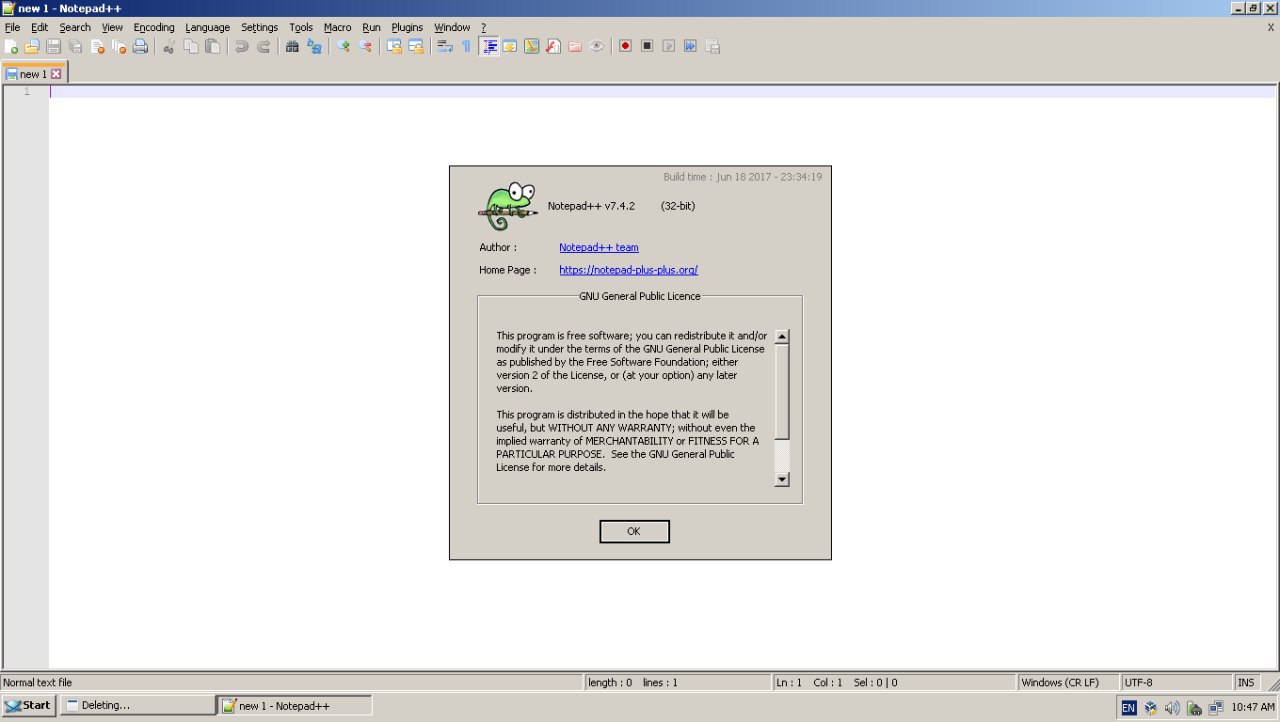The image size is (1280, 722).
Task: Open the Edit menu
Action: point(39,27)
